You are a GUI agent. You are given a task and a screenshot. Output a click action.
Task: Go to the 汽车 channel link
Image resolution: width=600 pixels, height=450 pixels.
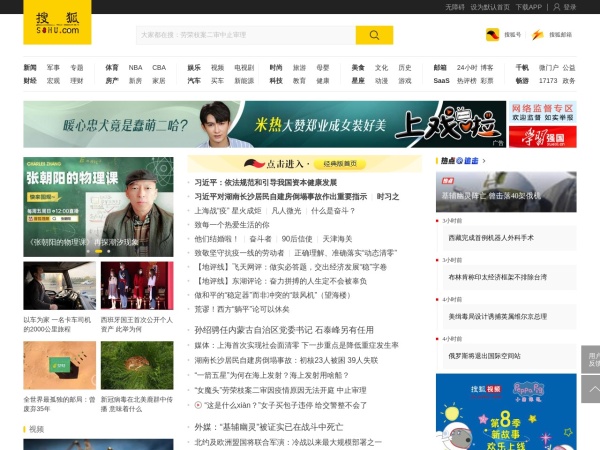[x=194, y=81]
